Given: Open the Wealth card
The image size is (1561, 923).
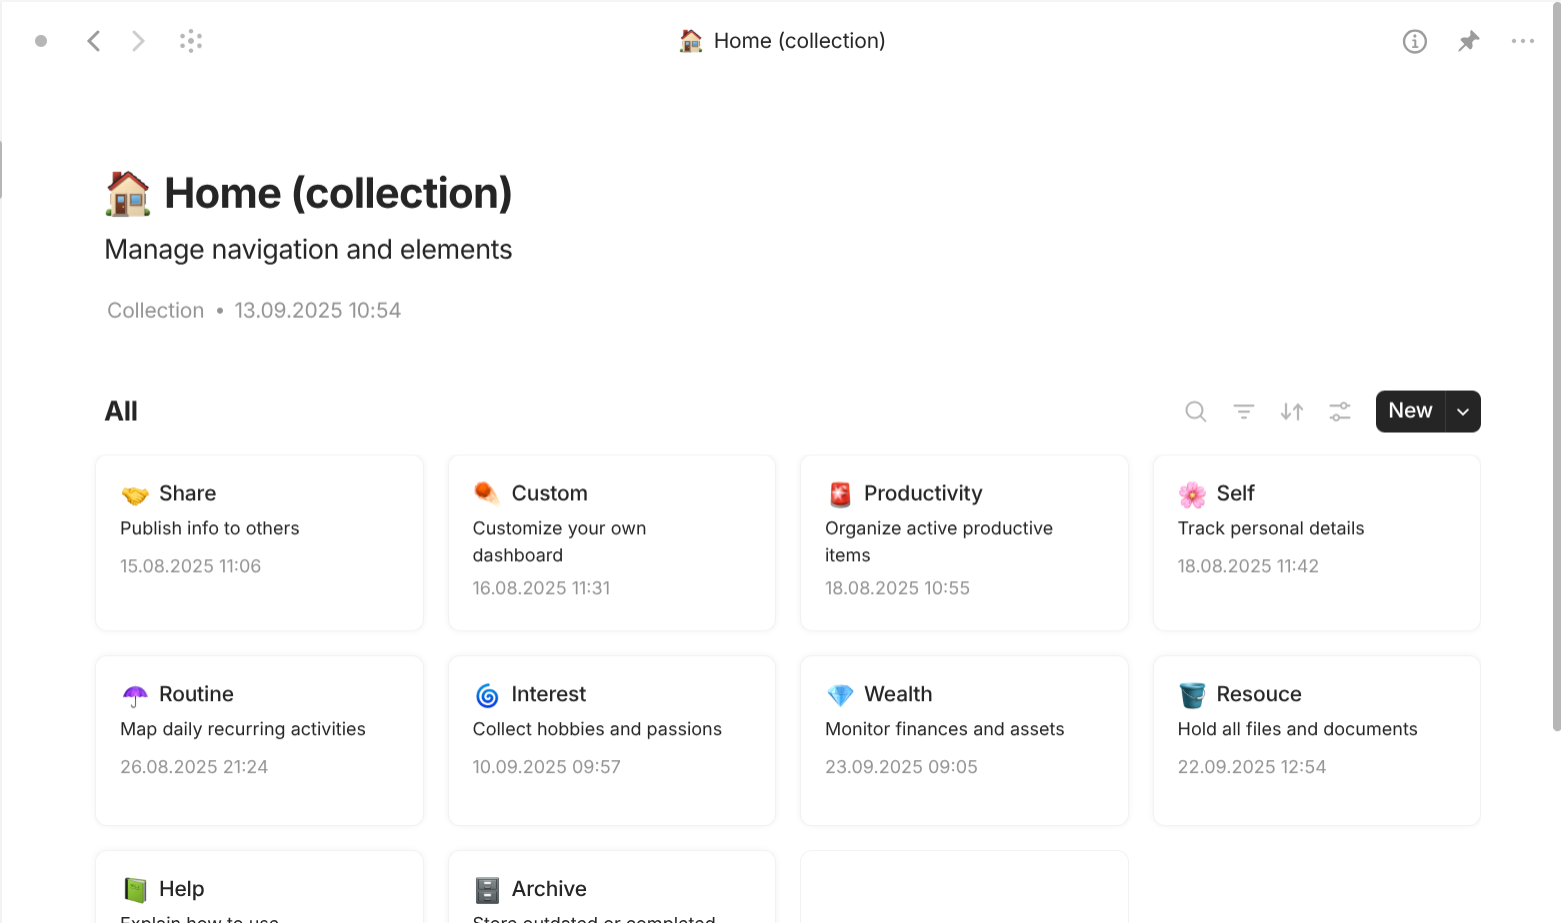Looking at the screenshot, I should point(964,740).
